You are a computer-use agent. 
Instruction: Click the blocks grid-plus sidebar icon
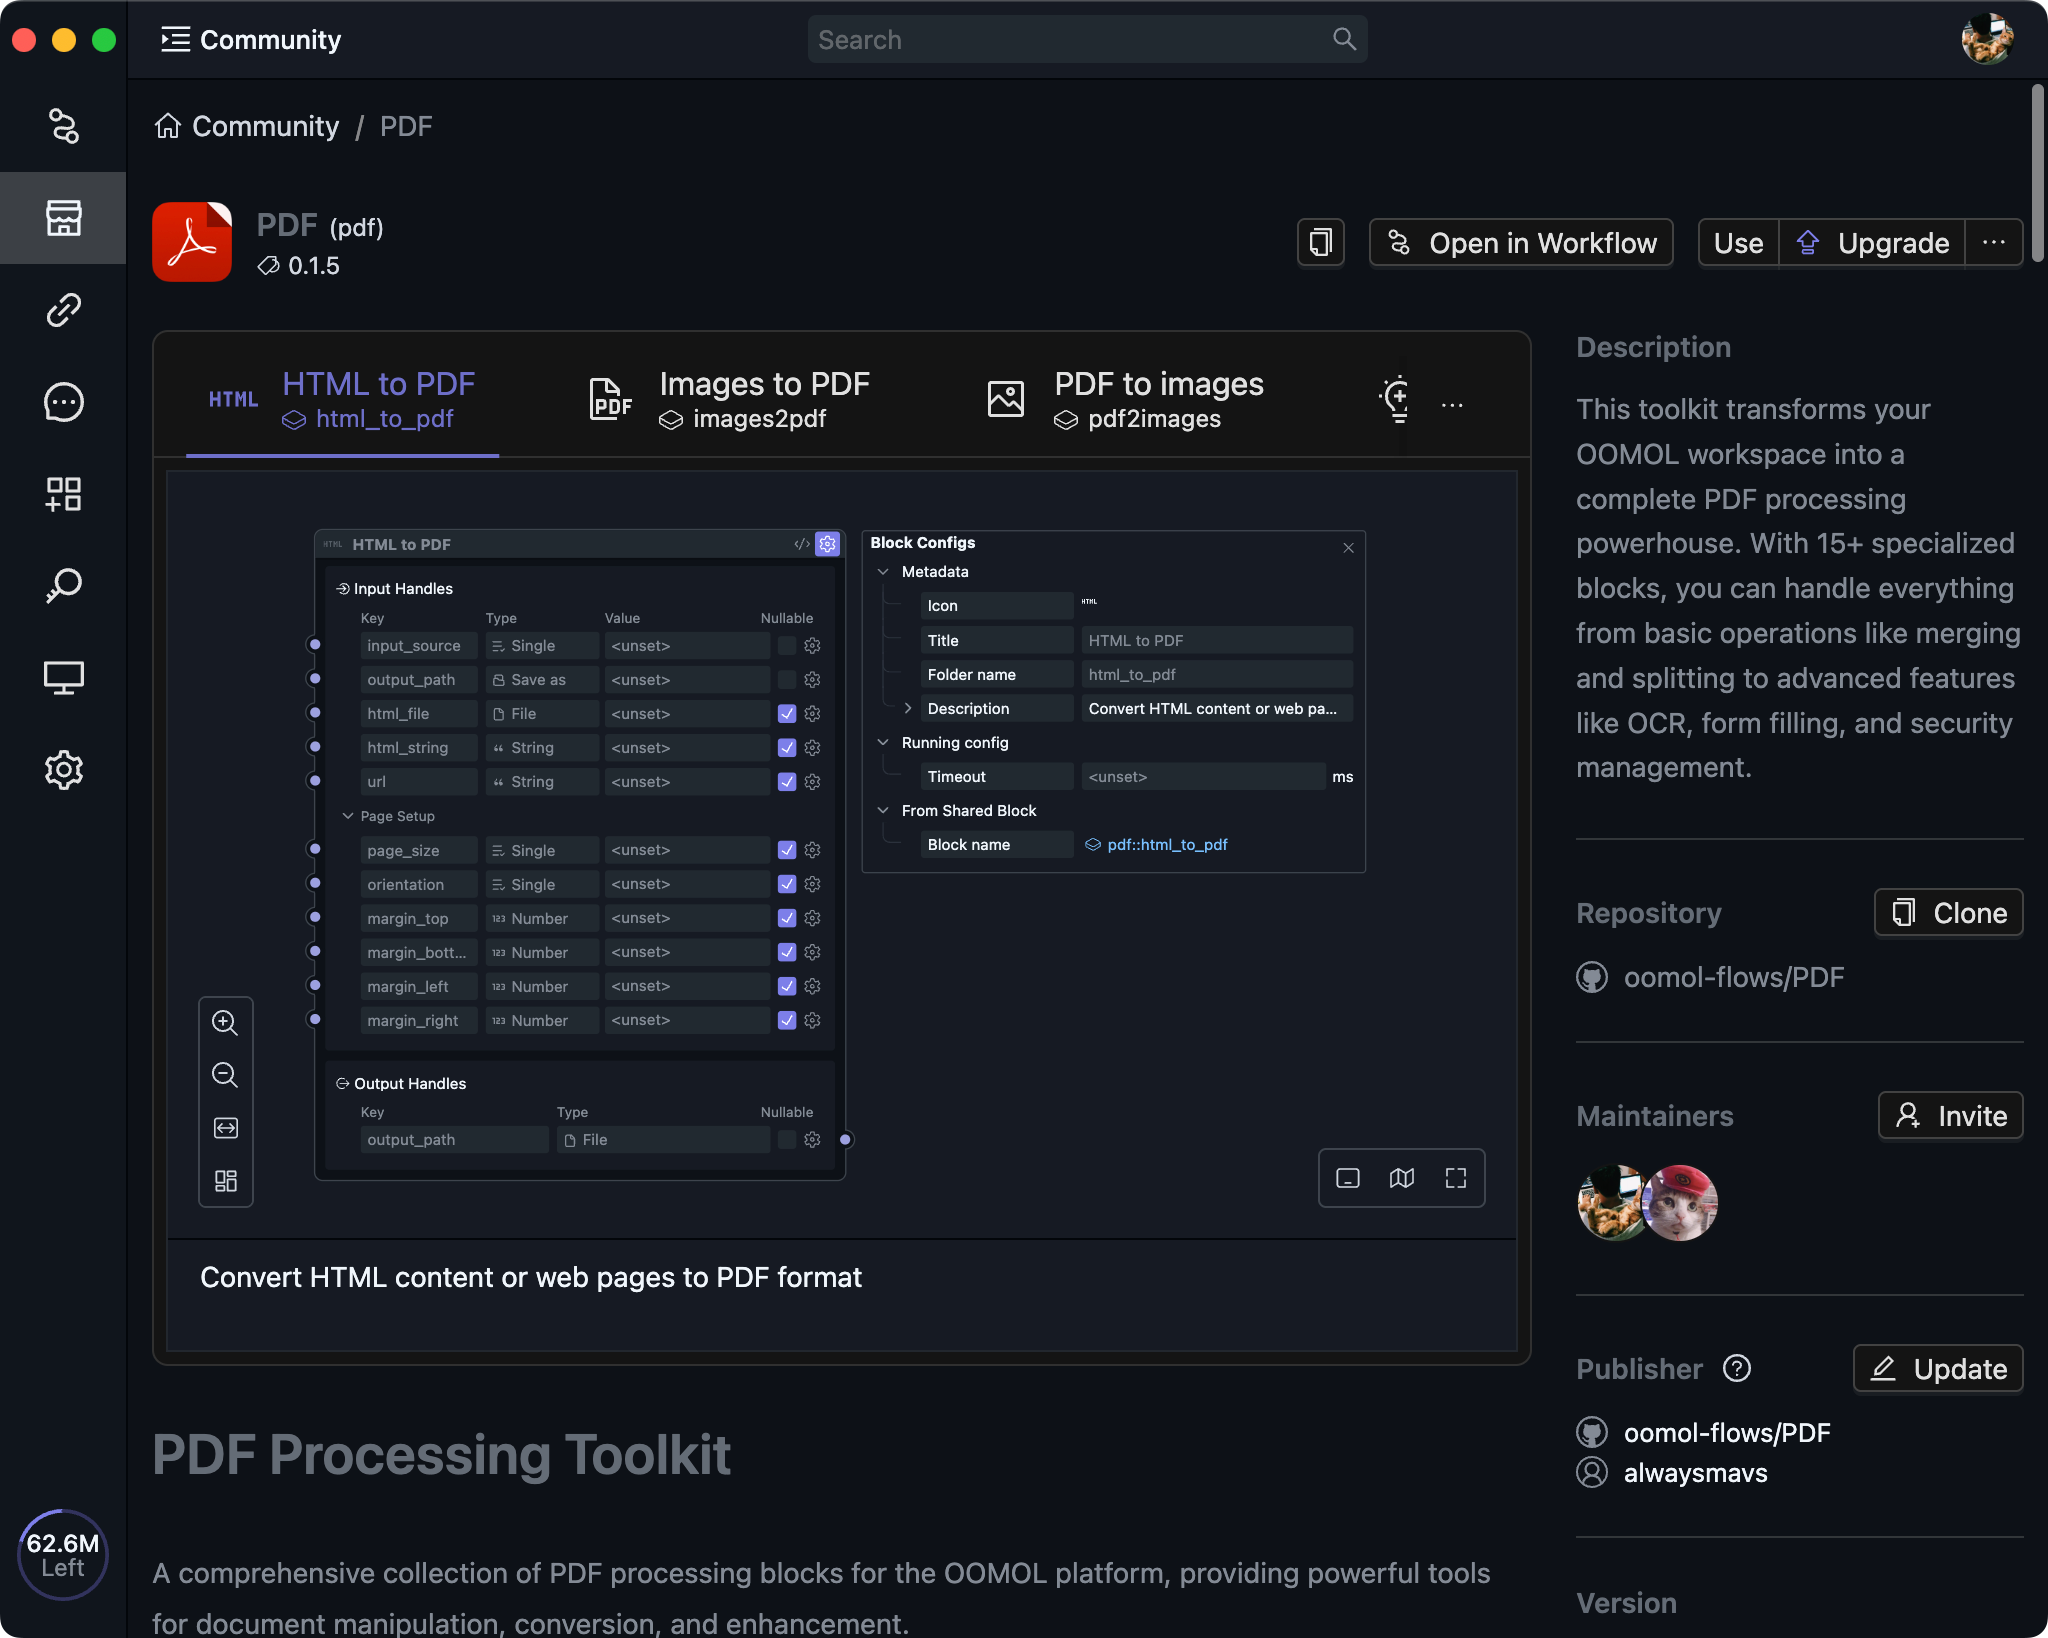coord(63,494)
